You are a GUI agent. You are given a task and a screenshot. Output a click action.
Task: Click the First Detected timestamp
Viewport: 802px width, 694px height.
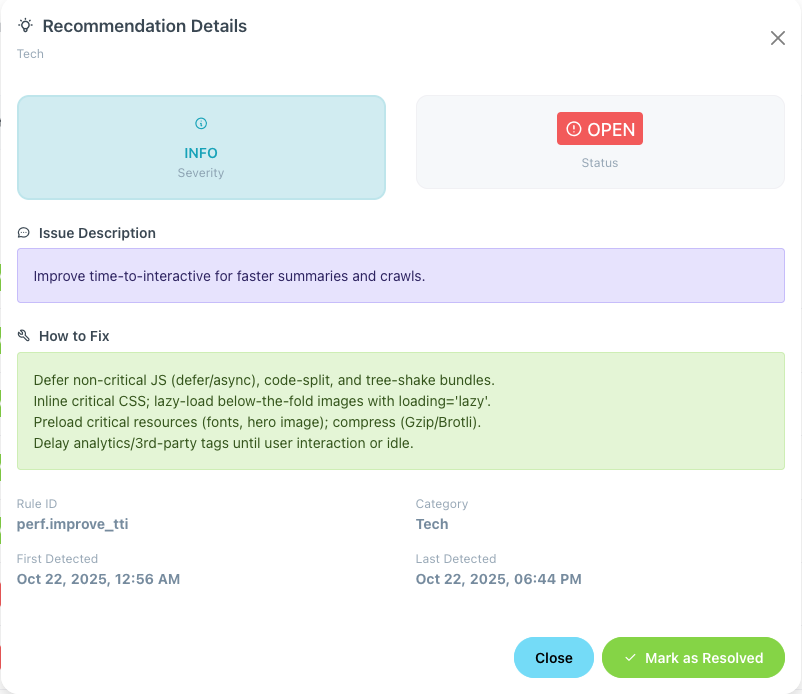tap(98, 579)
